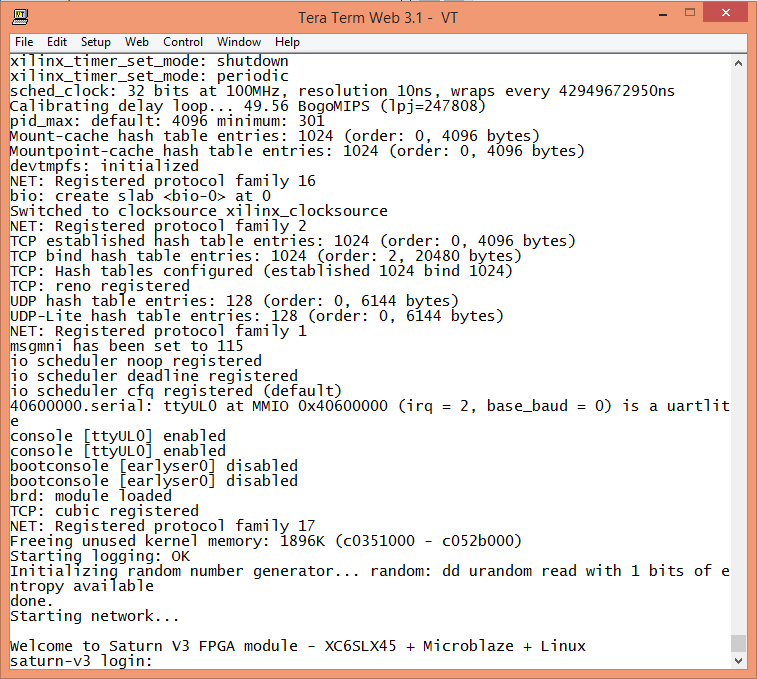
Task: Click the 'Starting network...' terminal line
Action: 95,616
